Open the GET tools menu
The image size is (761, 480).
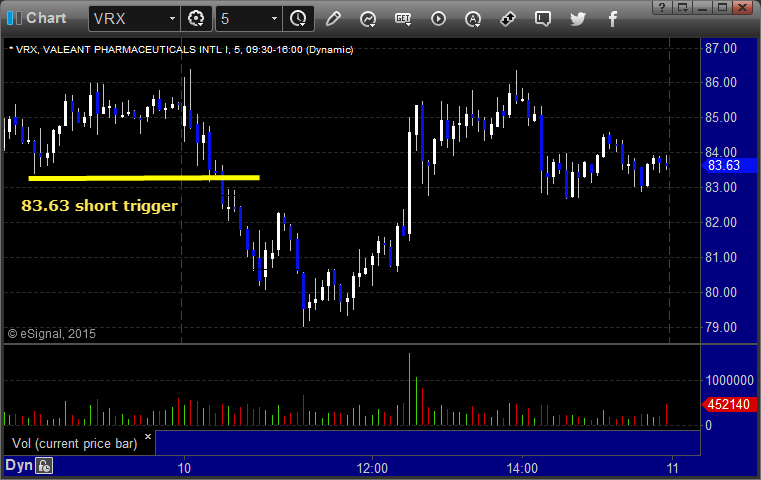tap(403, 19)
